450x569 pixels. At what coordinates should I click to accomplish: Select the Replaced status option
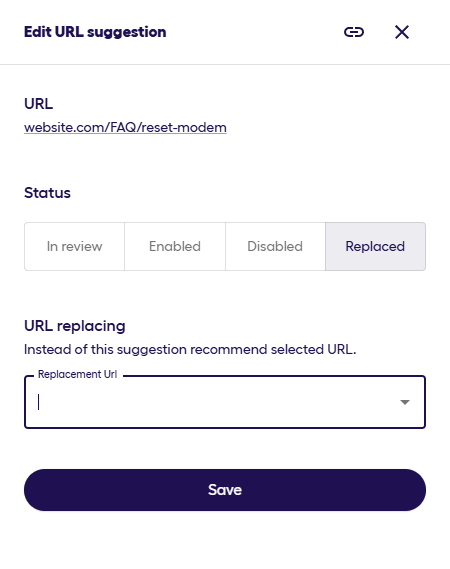[375, 246]
